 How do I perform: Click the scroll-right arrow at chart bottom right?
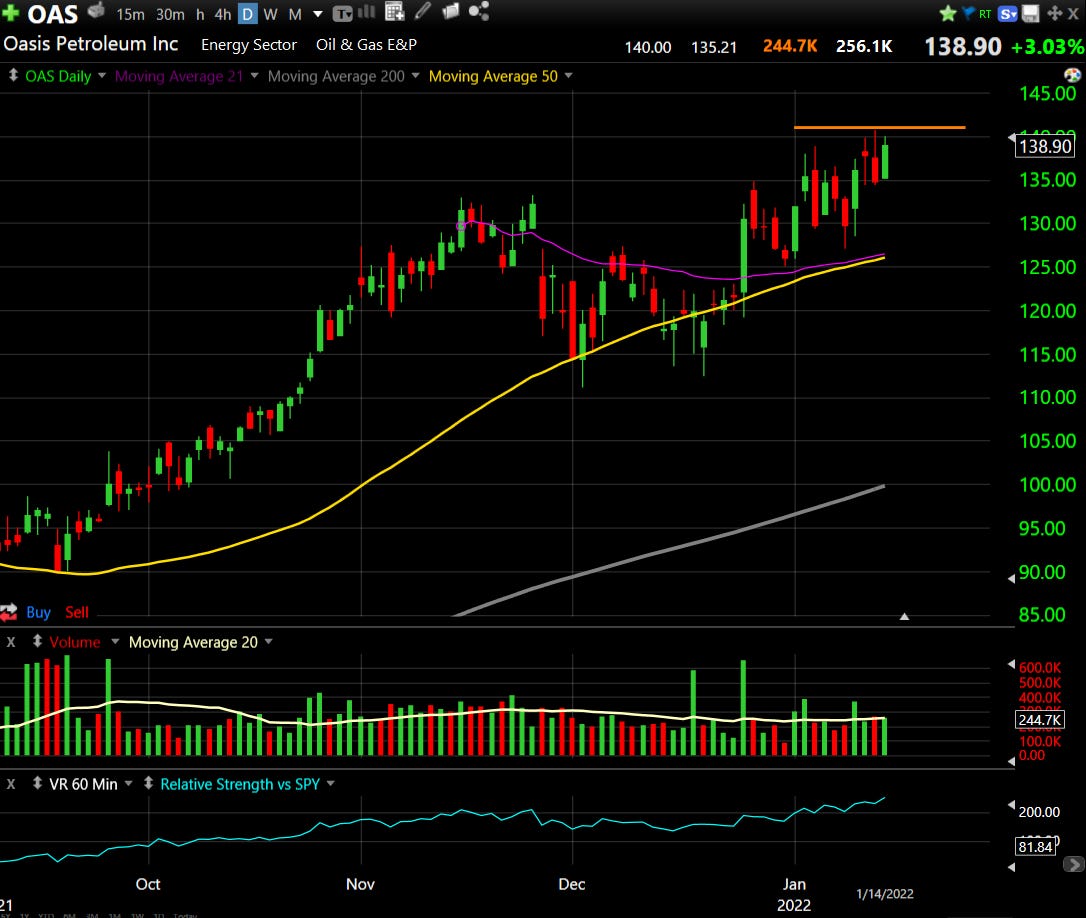click(x=1074, y=864)
